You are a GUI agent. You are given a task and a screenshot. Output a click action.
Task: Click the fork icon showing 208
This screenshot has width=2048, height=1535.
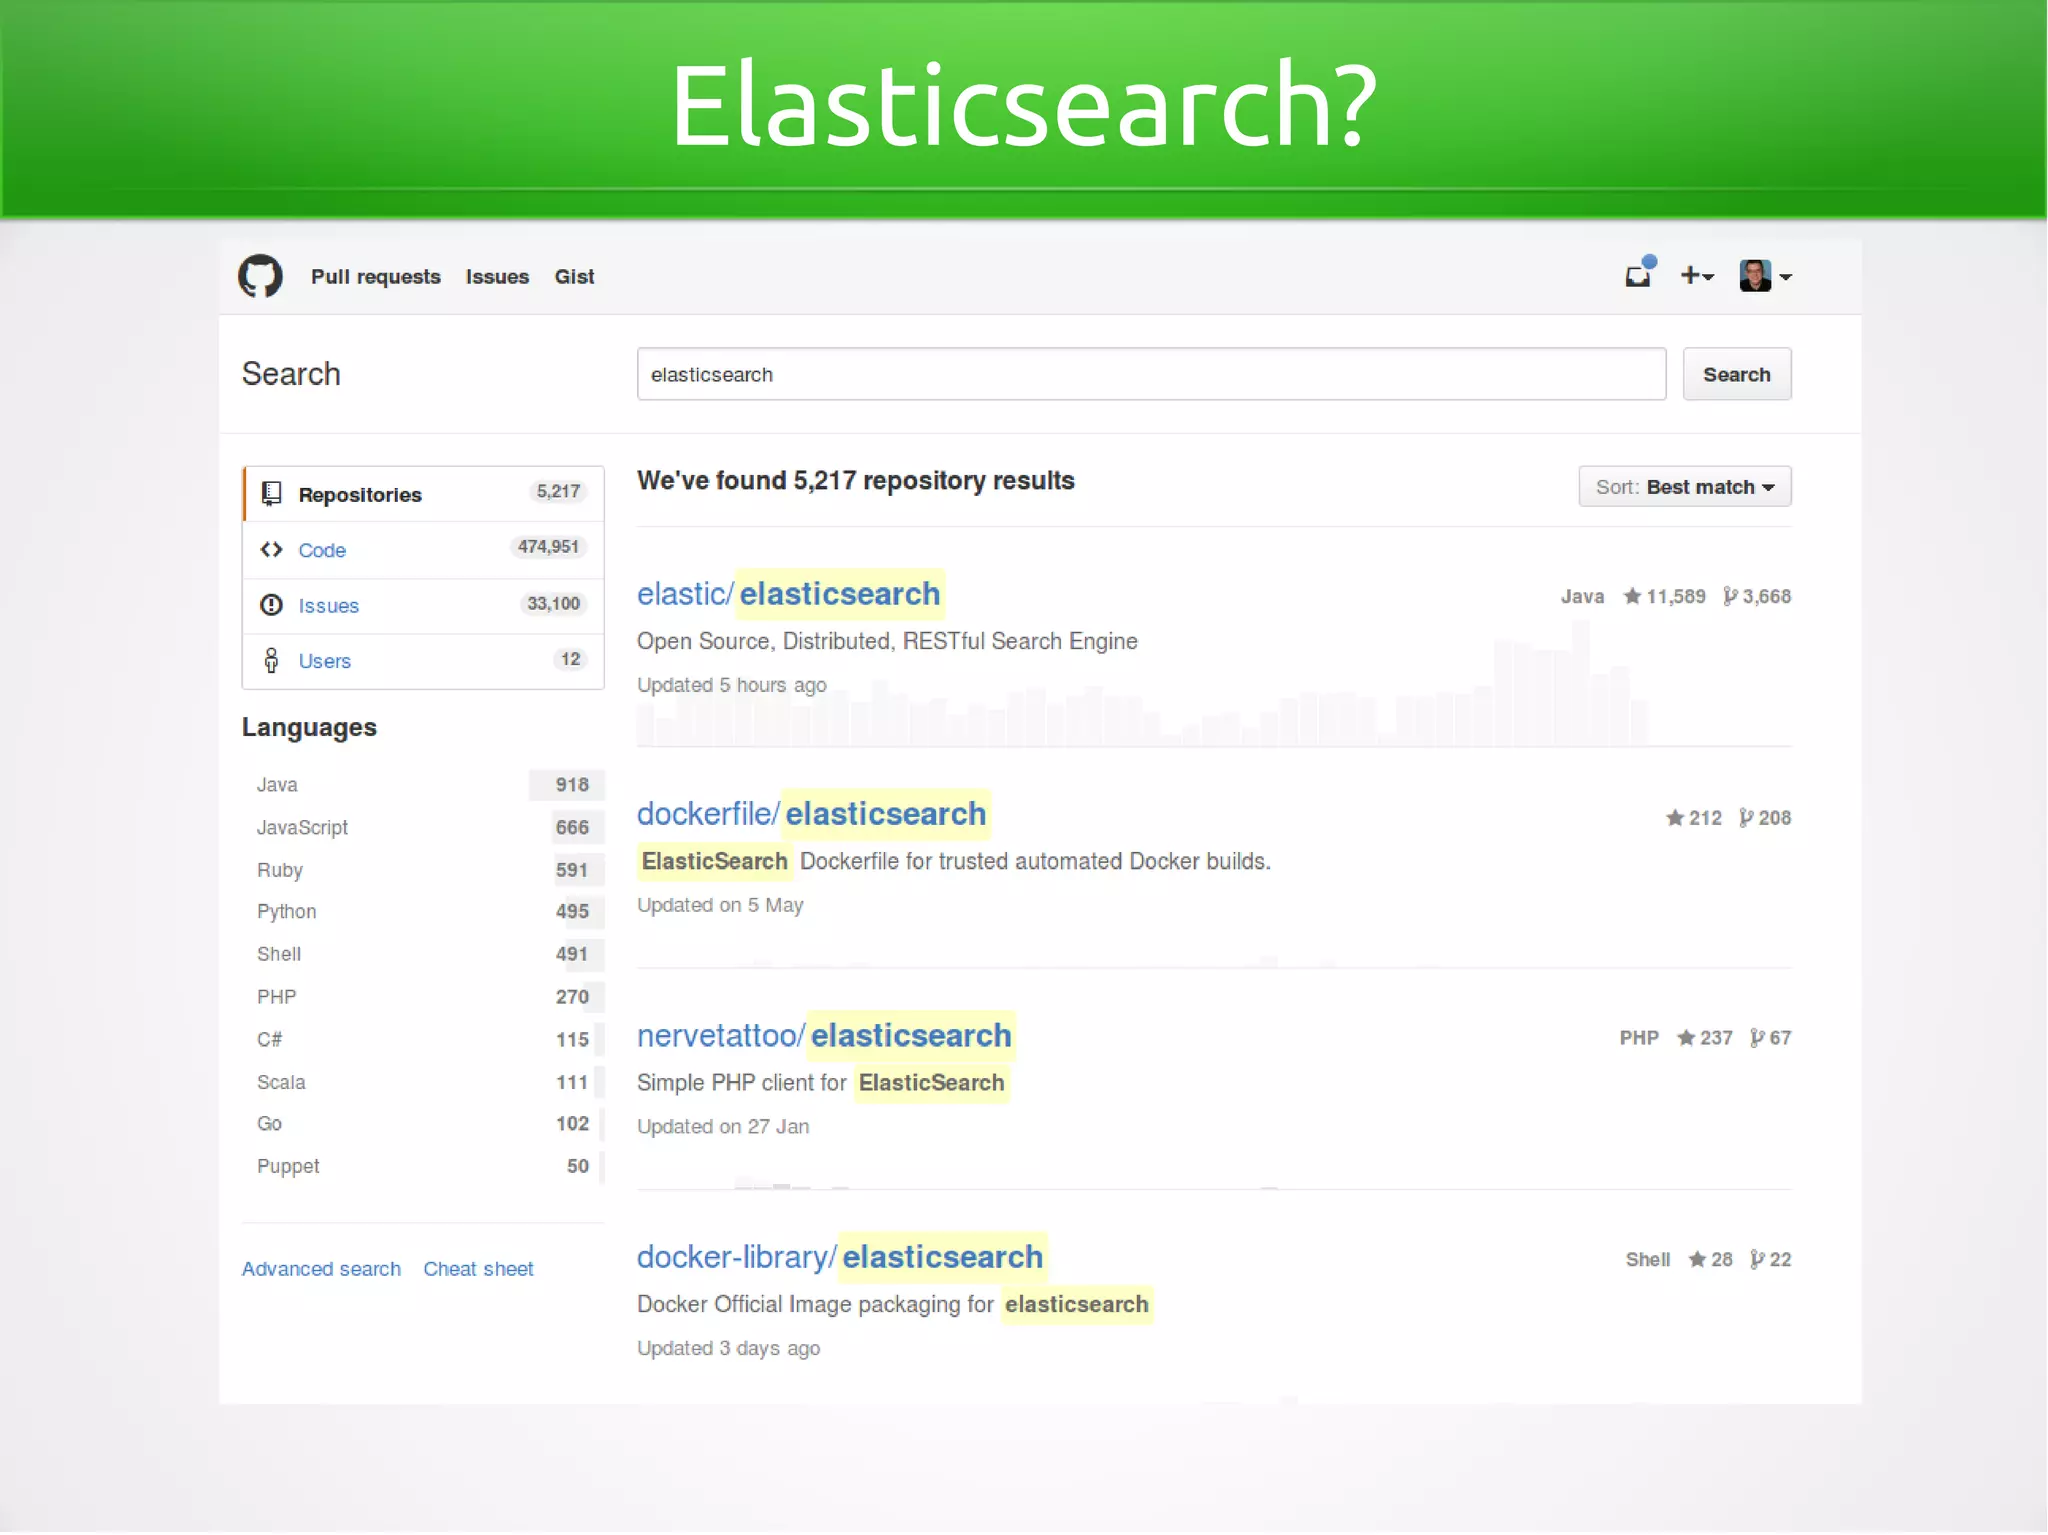pos(1746,818)
